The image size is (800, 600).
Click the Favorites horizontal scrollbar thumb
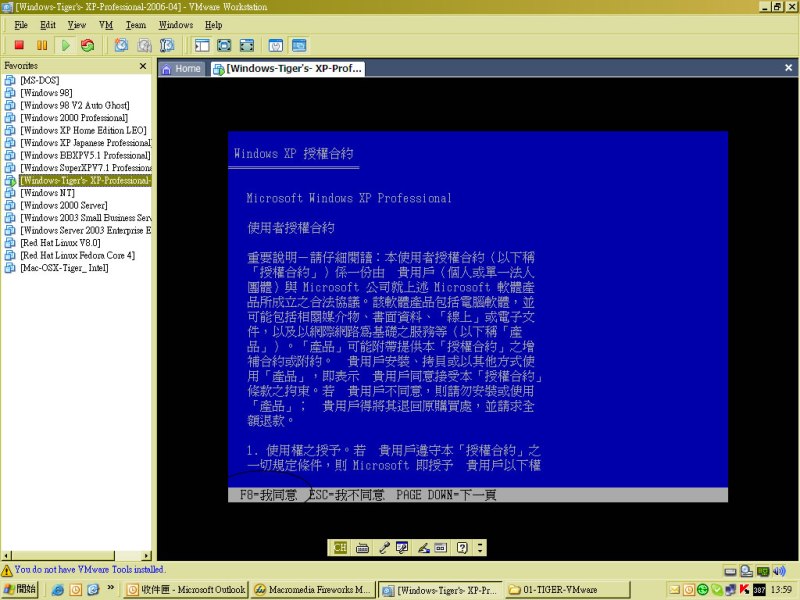(x=63, y=556)
